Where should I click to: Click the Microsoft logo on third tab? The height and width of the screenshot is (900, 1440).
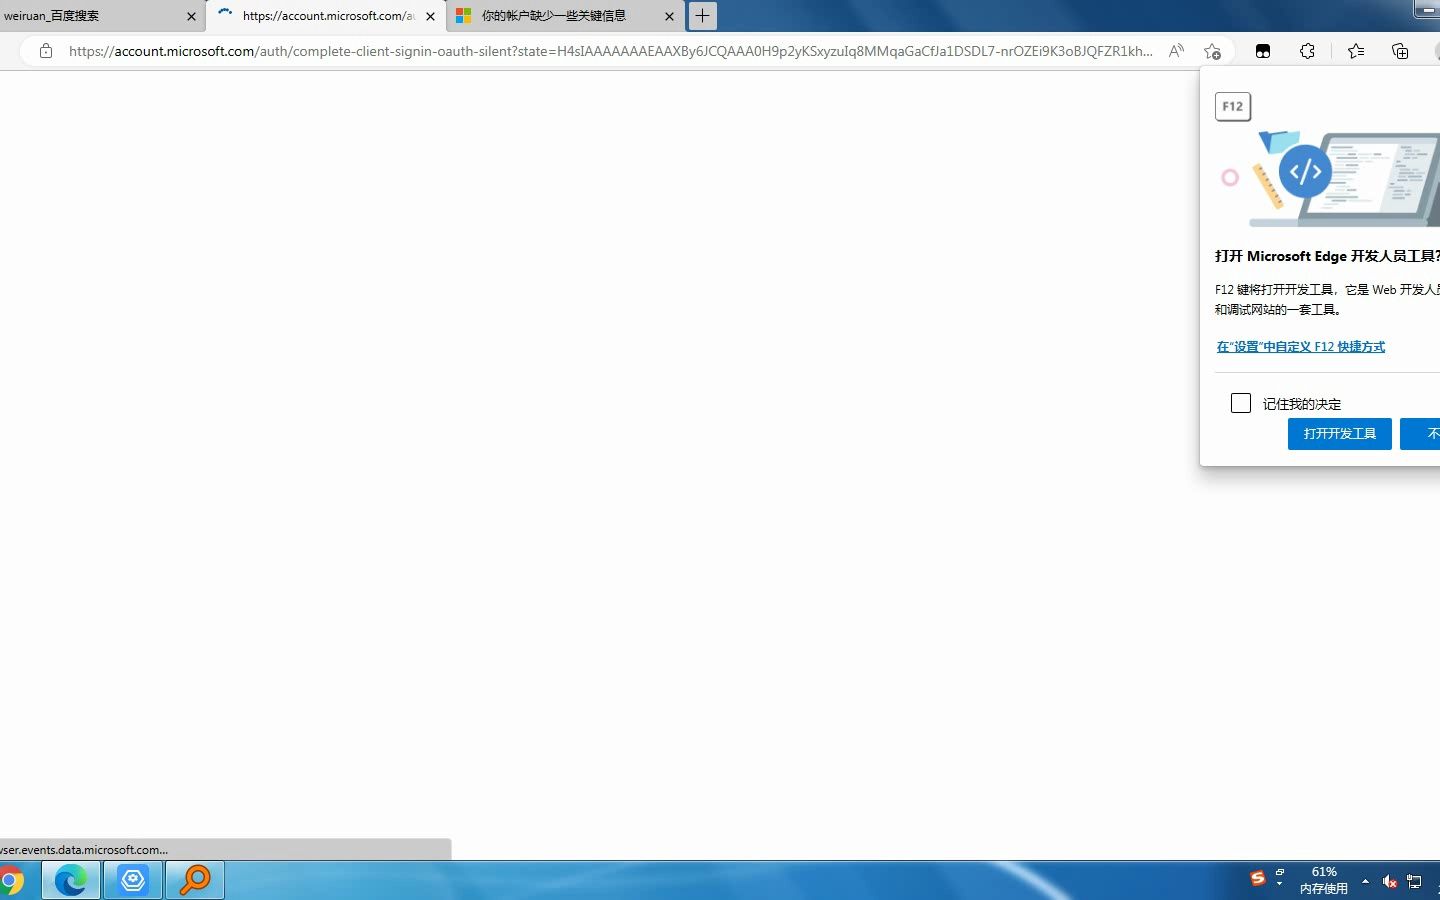[464, 16]
